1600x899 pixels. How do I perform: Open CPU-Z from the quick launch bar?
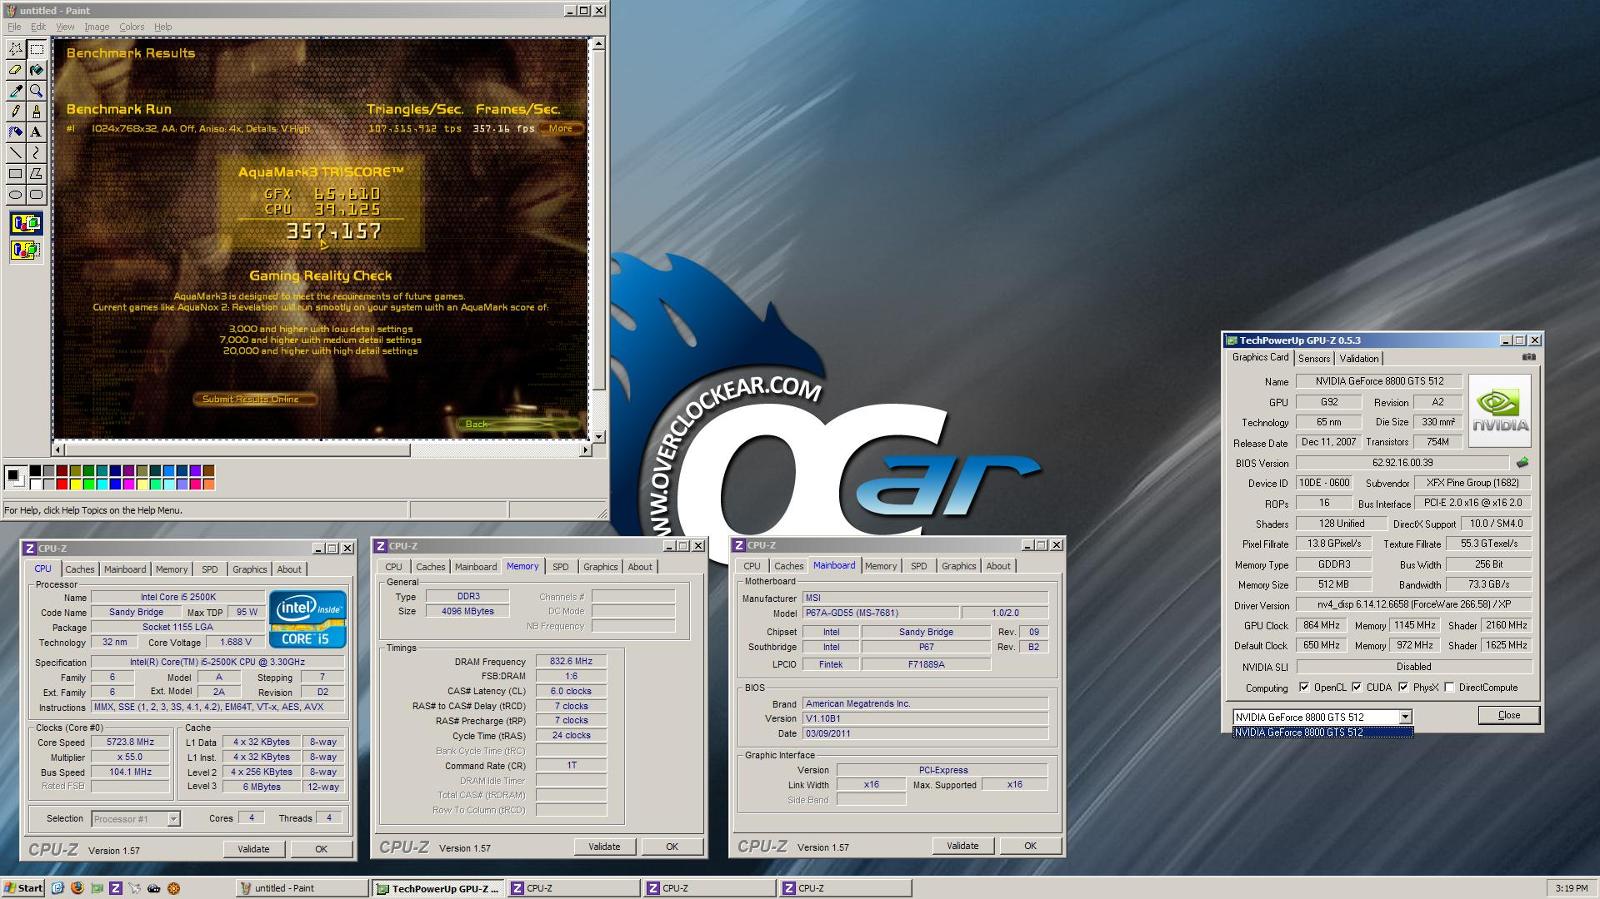click(115, 887)
